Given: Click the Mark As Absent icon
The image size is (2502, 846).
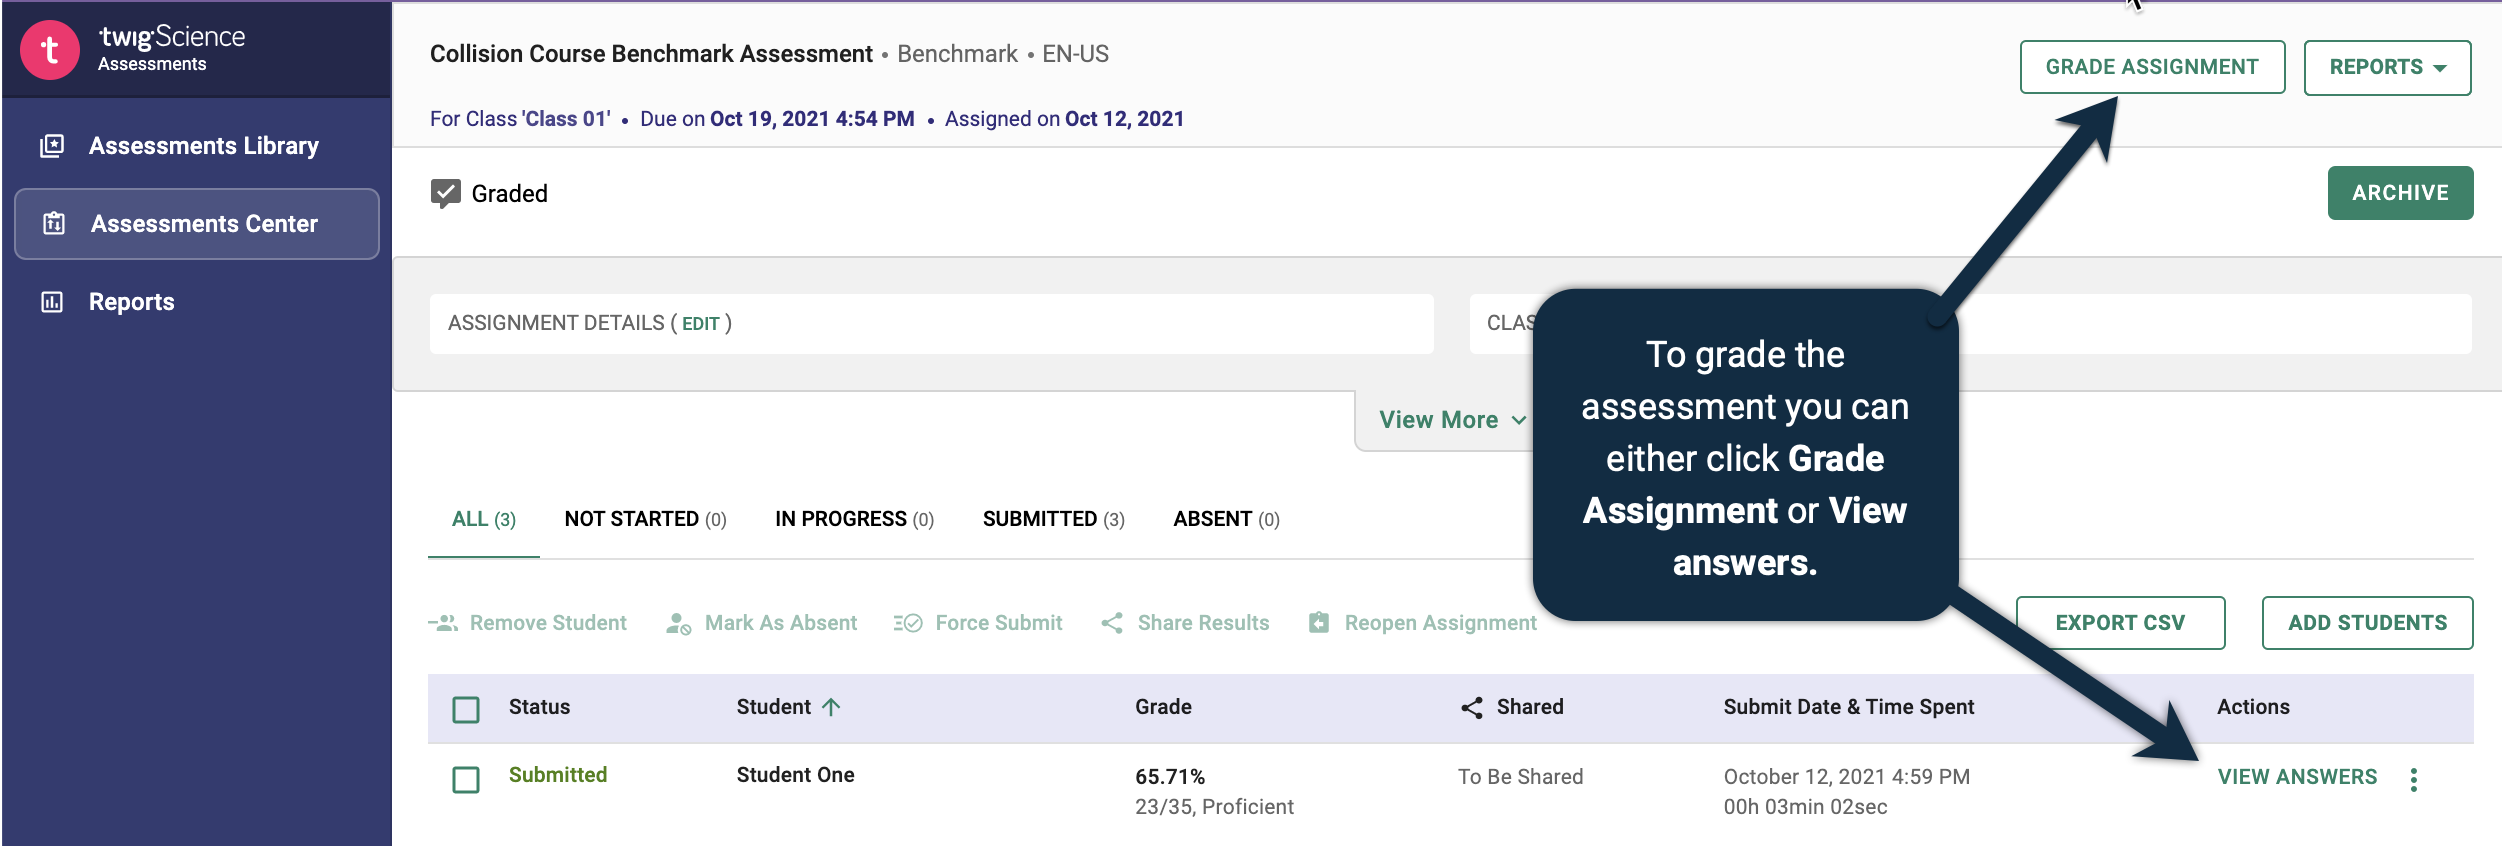Looking at the screenshot, I should [x=679, y=623].
